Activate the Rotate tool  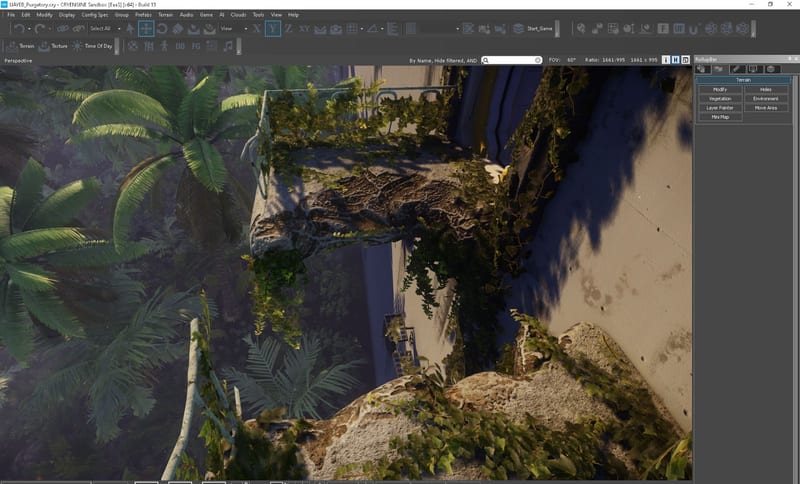[162, 29]
